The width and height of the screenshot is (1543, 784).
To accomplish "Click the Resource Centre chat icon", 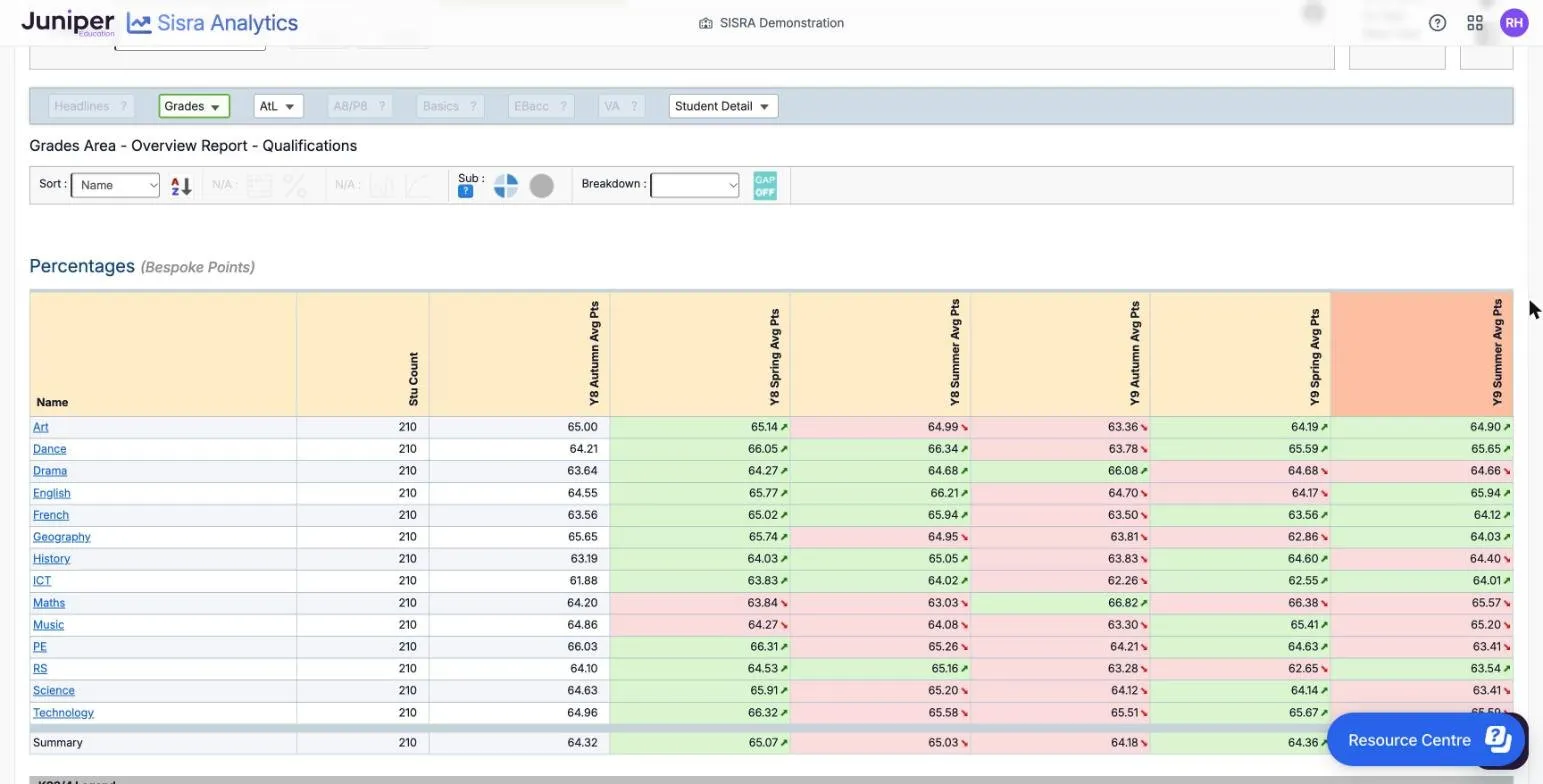I will 1498,739.
